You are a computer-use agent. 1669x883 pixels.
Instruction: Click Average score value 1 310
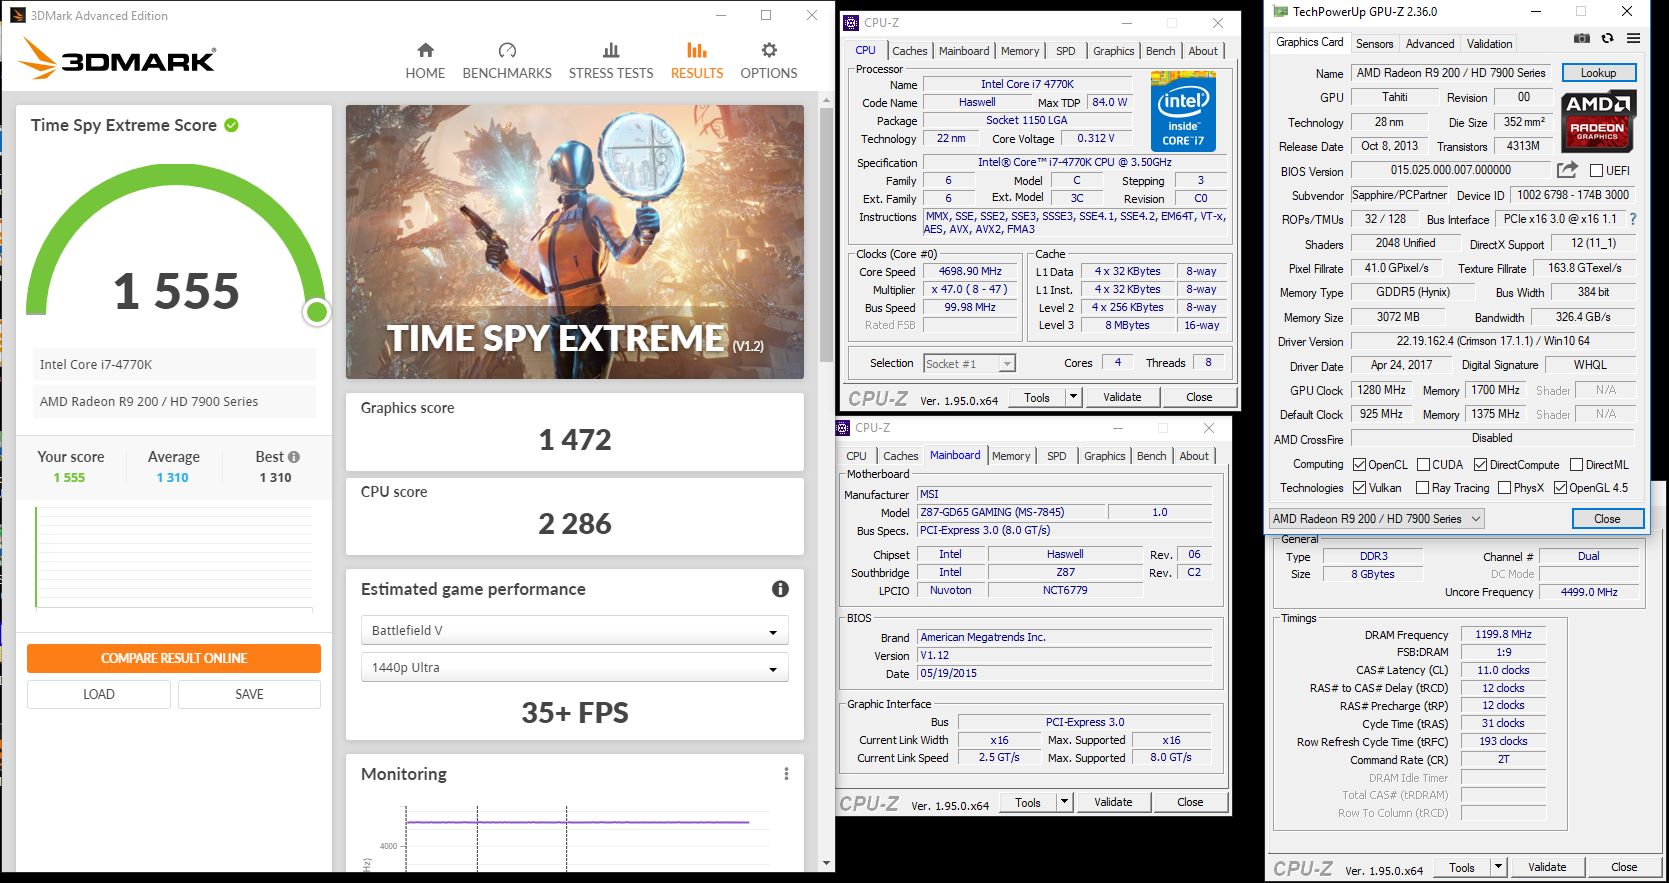click(172, 478)
